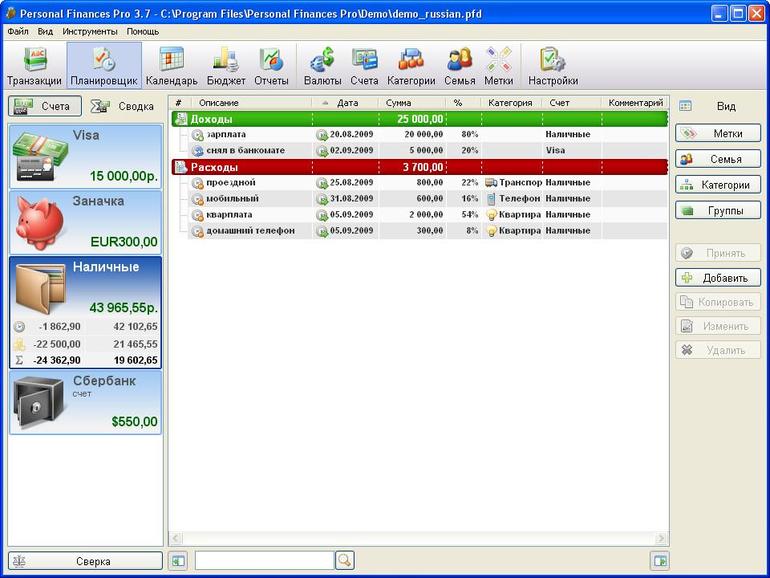This screenshot has height=578, width=770.
Task: Open the Метки tags toolbar icon
Action: [x=499, y=66]
